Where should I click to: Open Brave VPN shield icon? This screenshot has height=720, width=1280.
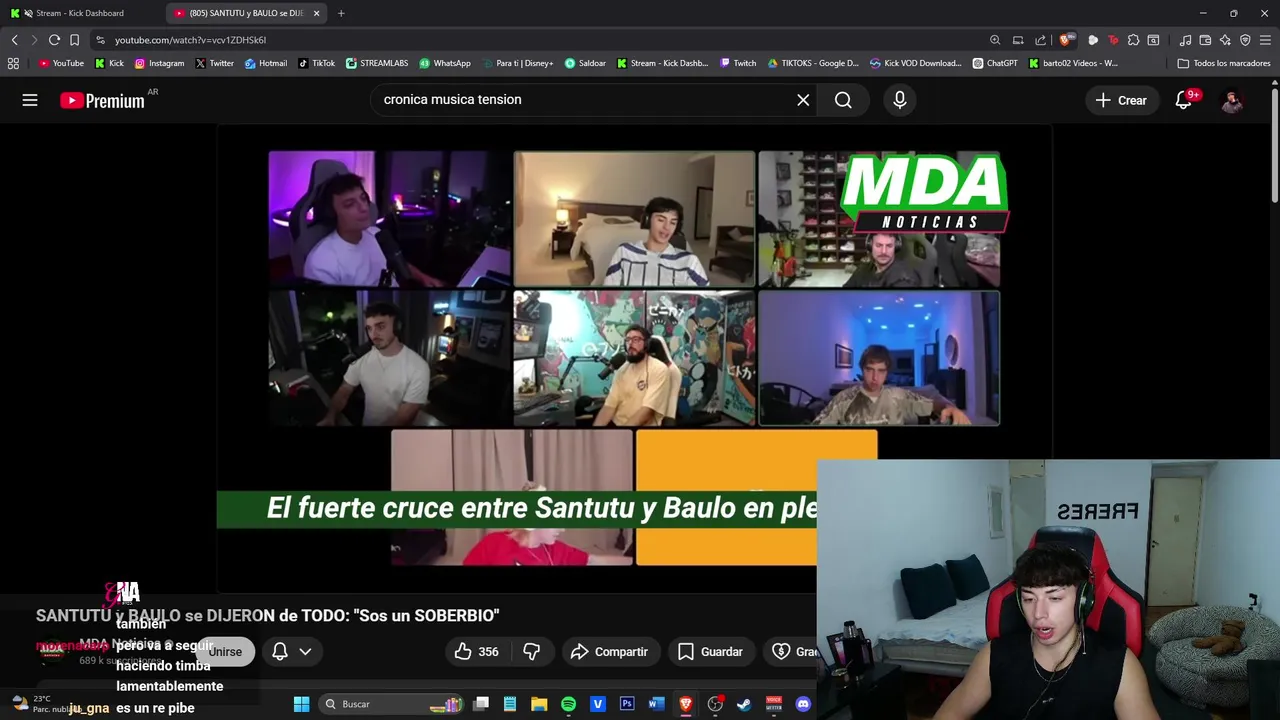point(1245,40)
